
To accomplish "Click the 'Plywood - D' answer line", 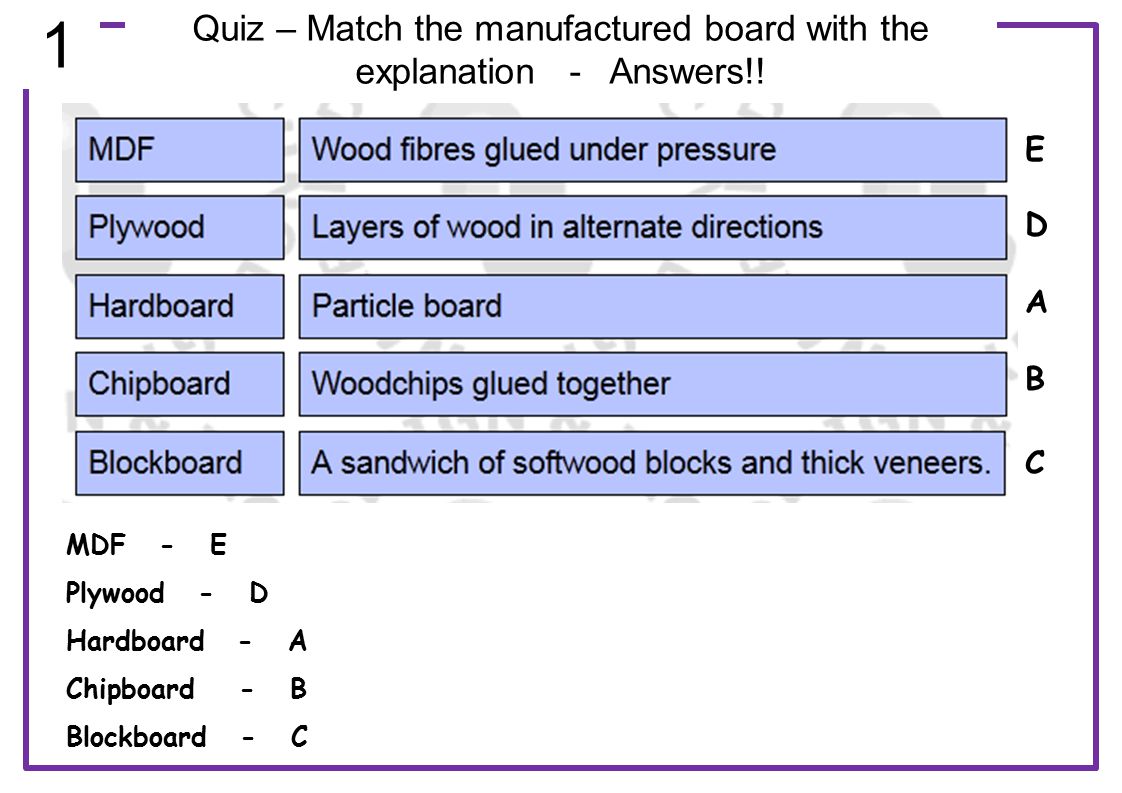I will coord(167,593).
